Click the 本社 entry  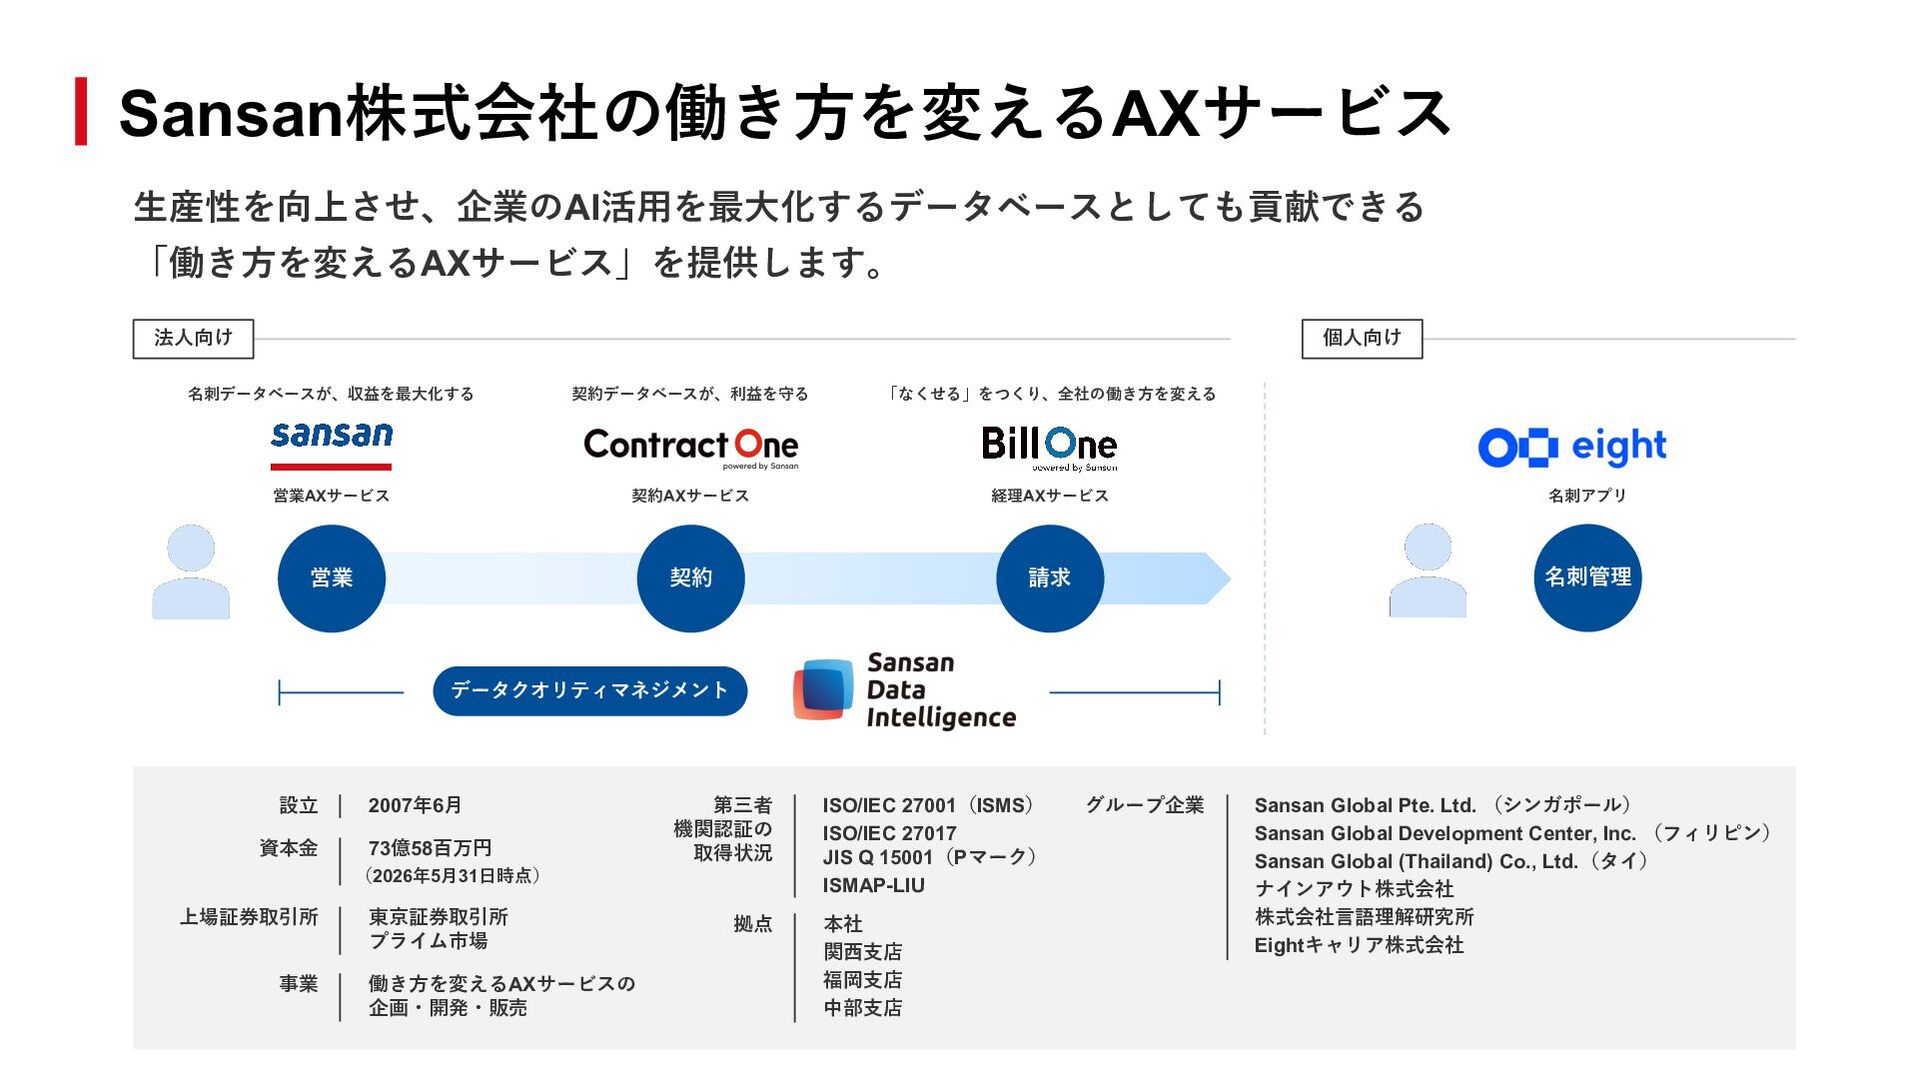842,925
